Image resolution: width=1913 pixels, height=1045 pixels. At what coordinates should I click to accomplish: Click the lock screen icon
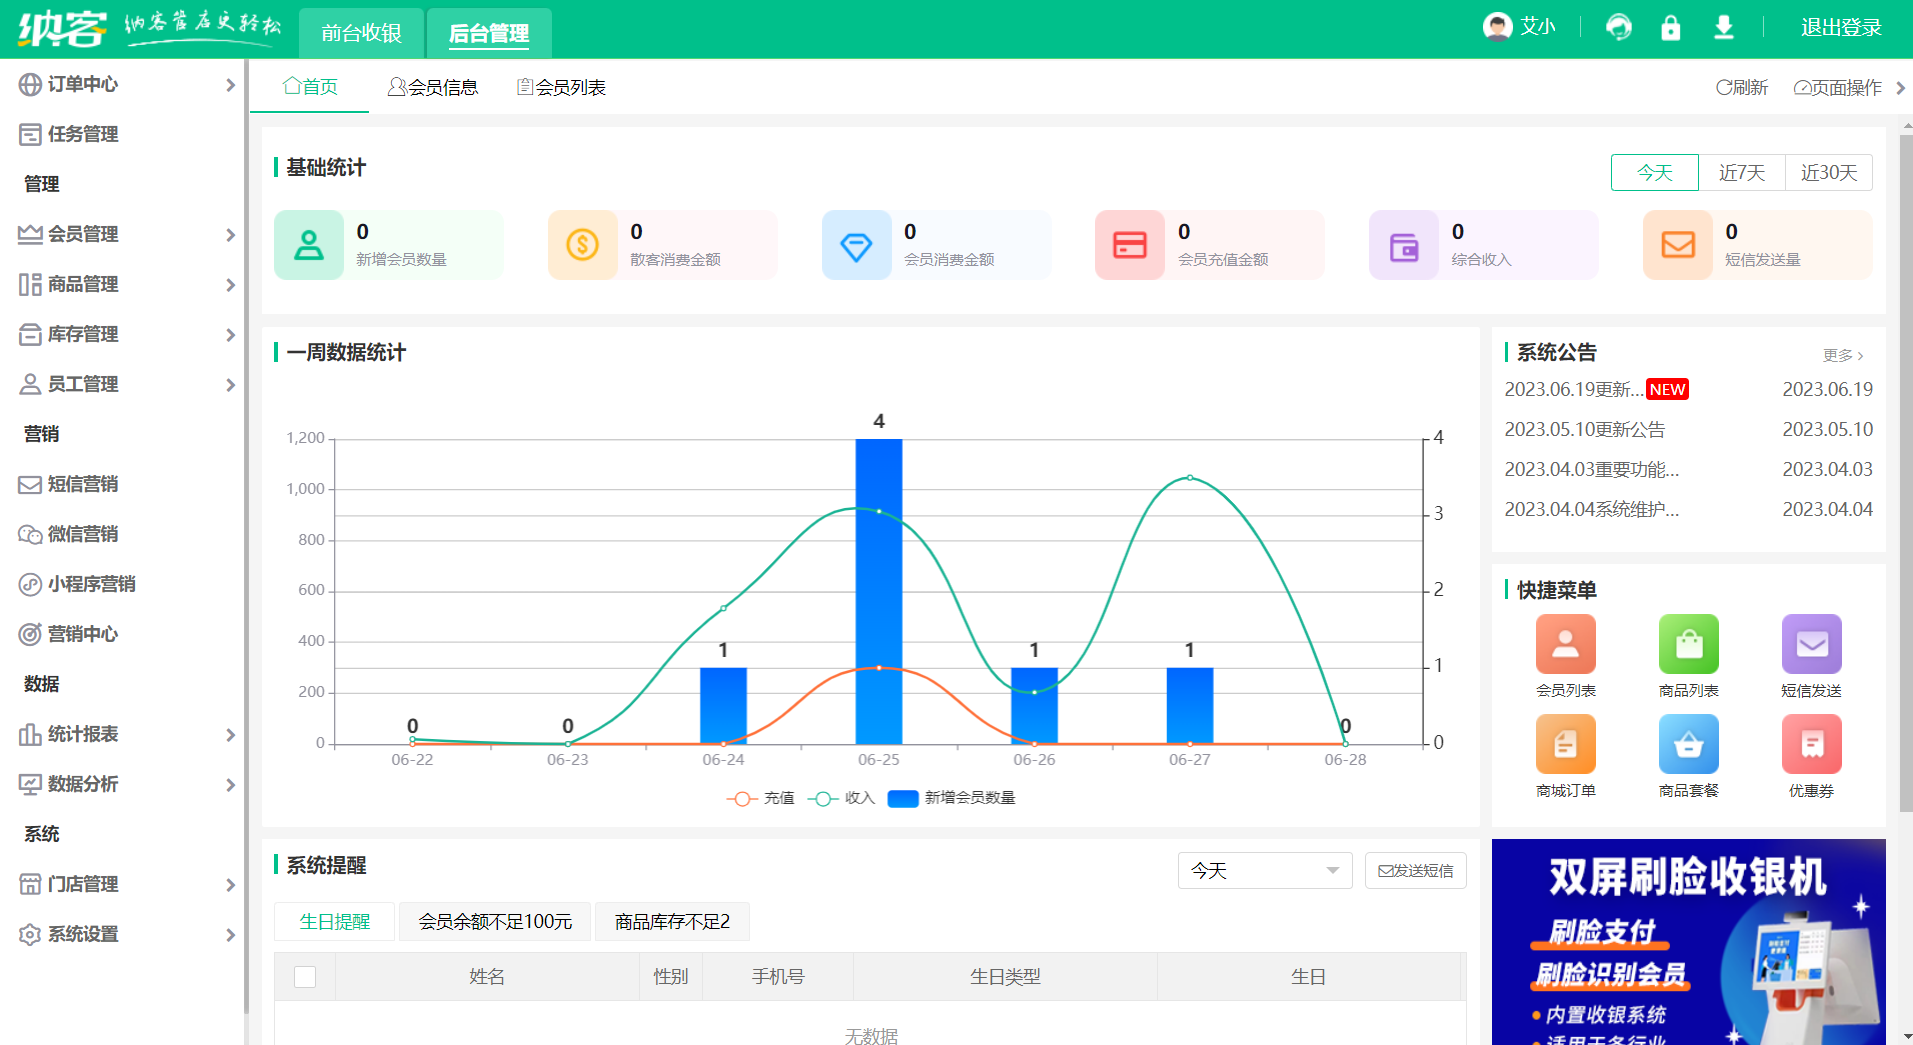pyautogui.click(x=1670, y=27)
